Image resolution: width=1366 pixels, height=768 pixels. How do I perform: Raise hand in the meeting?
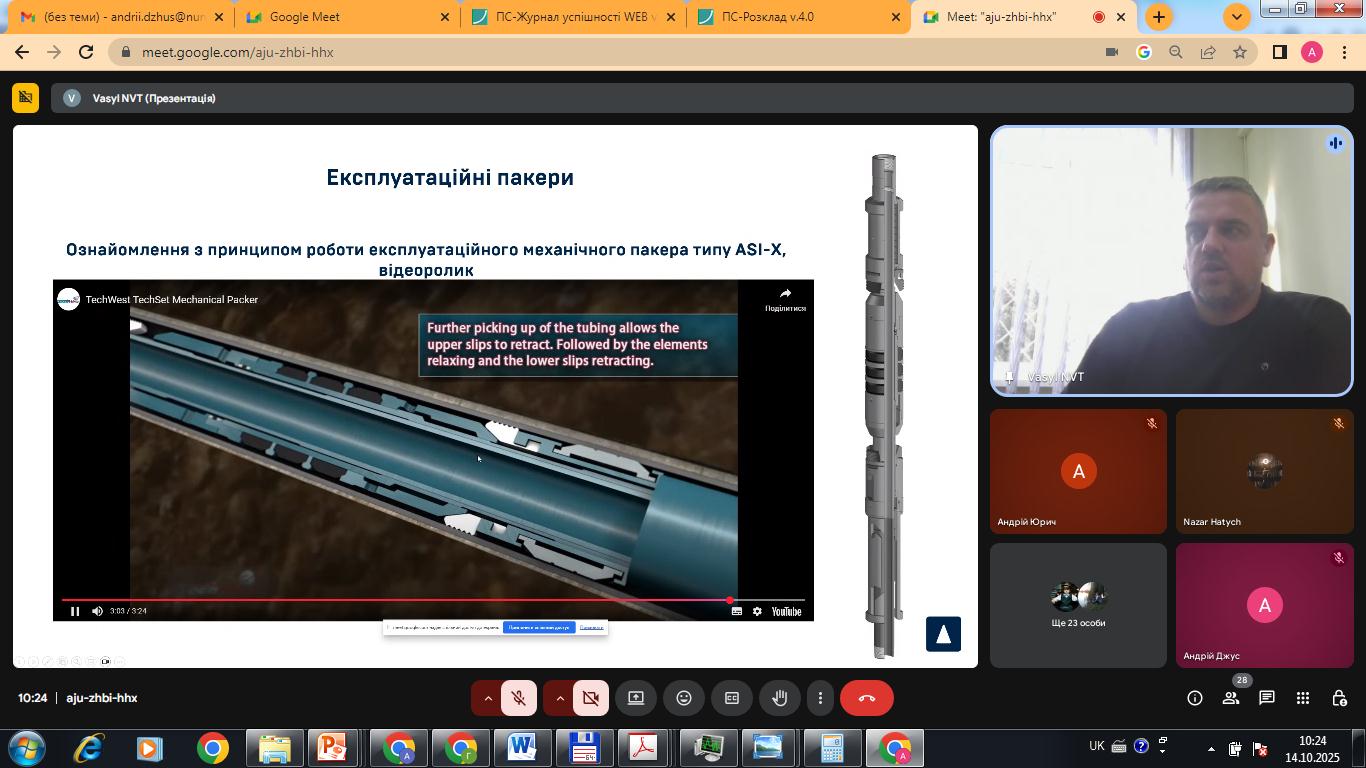(x=780, y=698)
